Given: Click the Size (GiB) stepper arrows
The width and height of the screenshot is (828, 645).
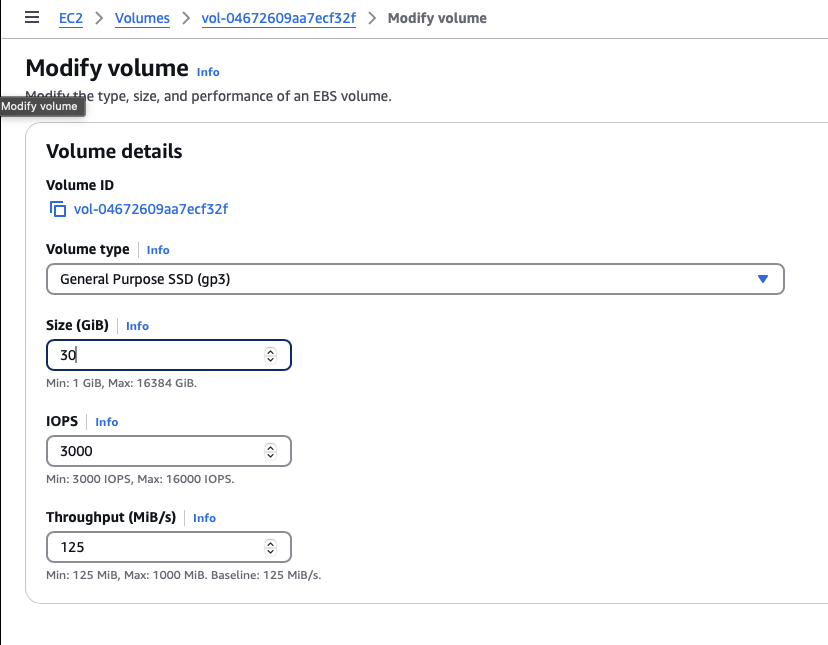Looking at the screenshot, I should (x=270, y=355).
